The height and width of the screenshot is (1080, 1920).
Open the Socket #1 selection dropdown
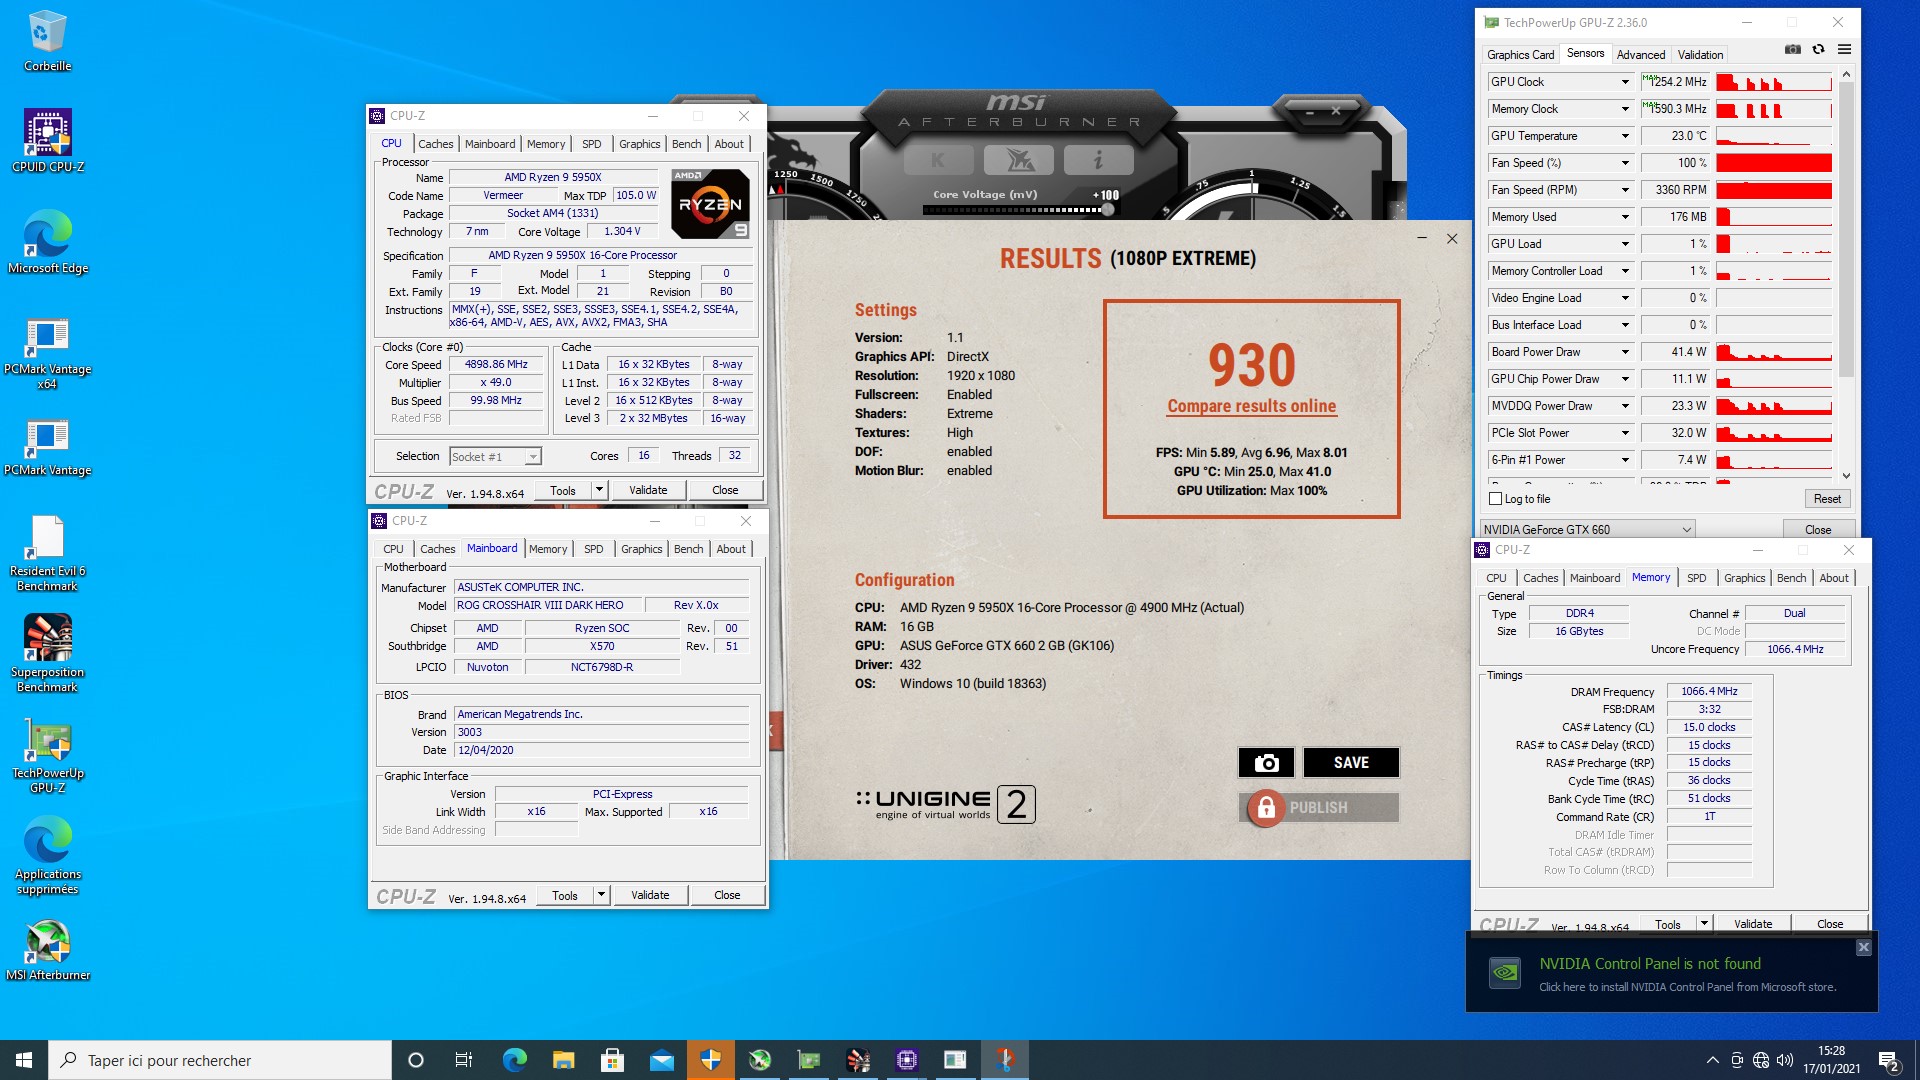[495, 457]
